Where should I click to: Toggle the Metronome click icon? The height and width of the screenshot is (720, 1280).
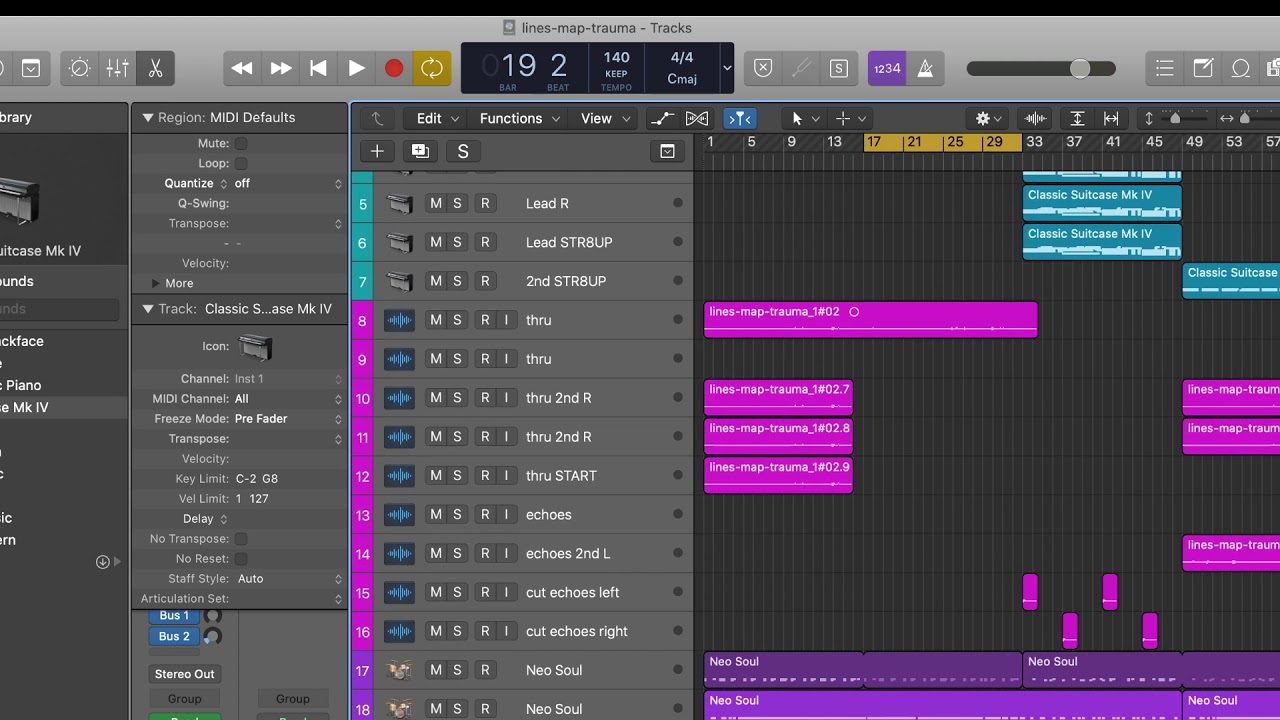click(925, 68)
